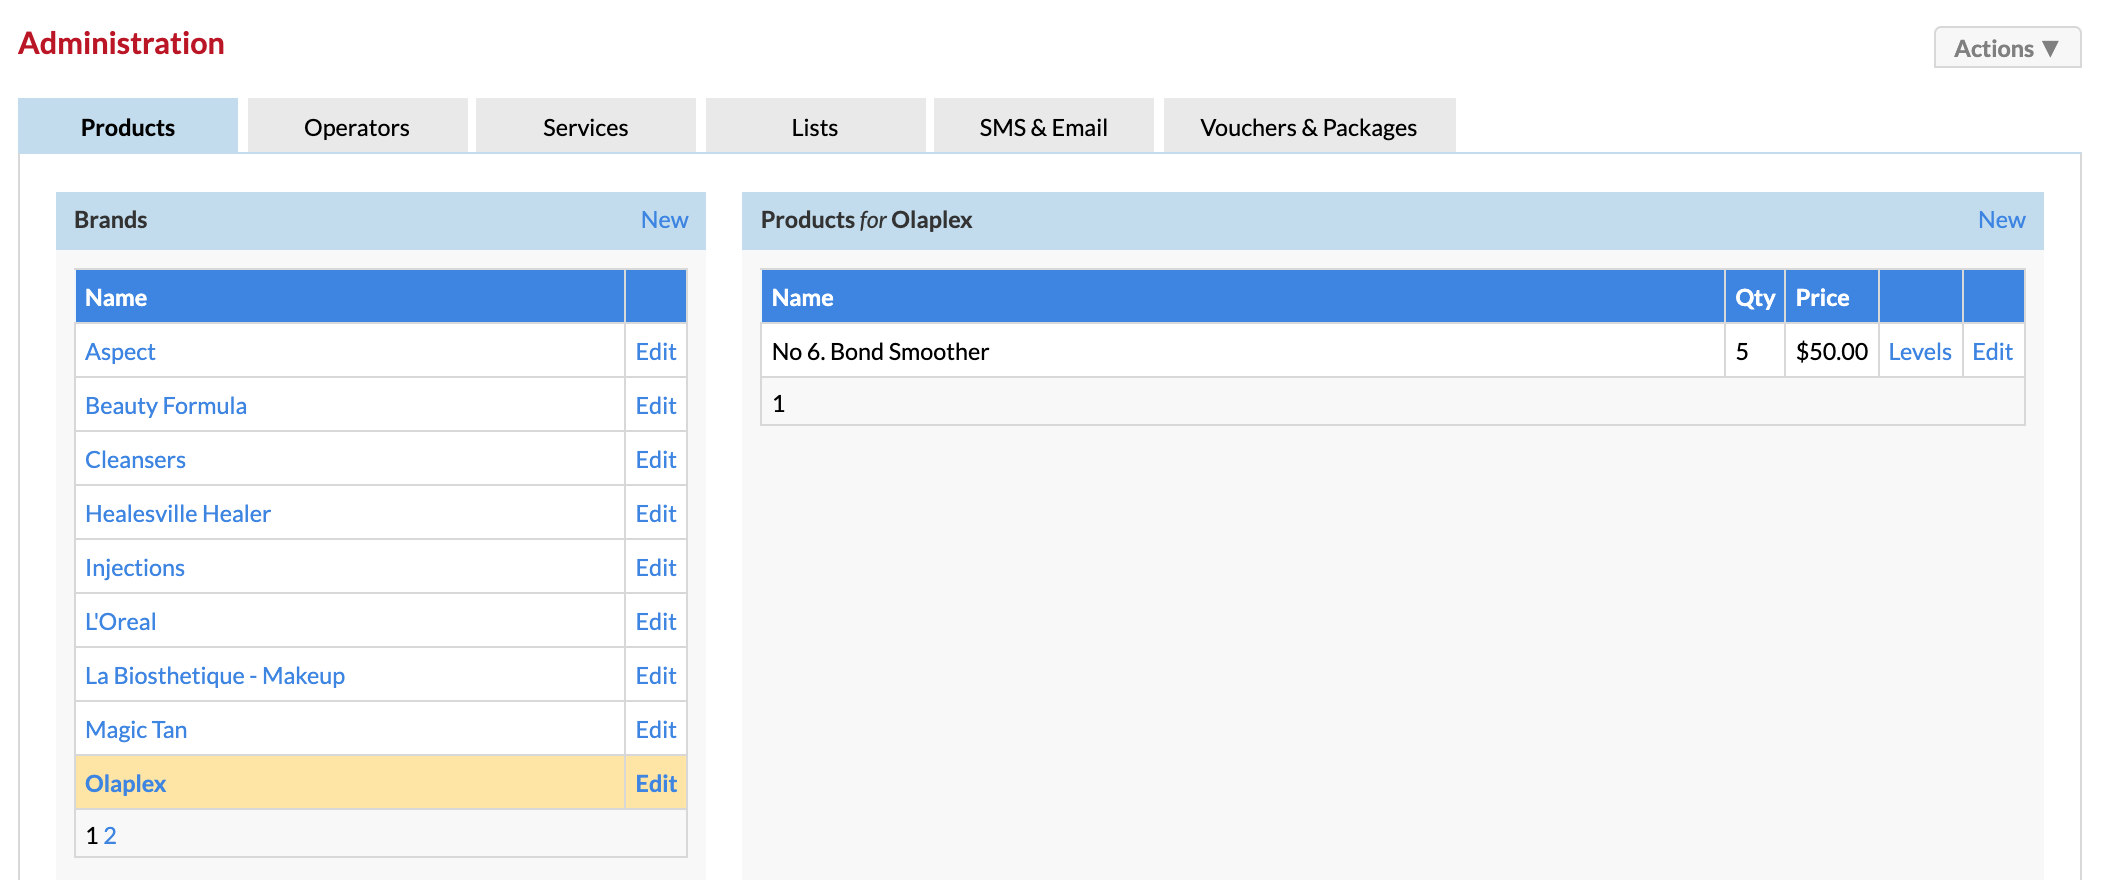Click the Administration page heading
Viewport: 2110px width, 880px height.
click(121, 43)
